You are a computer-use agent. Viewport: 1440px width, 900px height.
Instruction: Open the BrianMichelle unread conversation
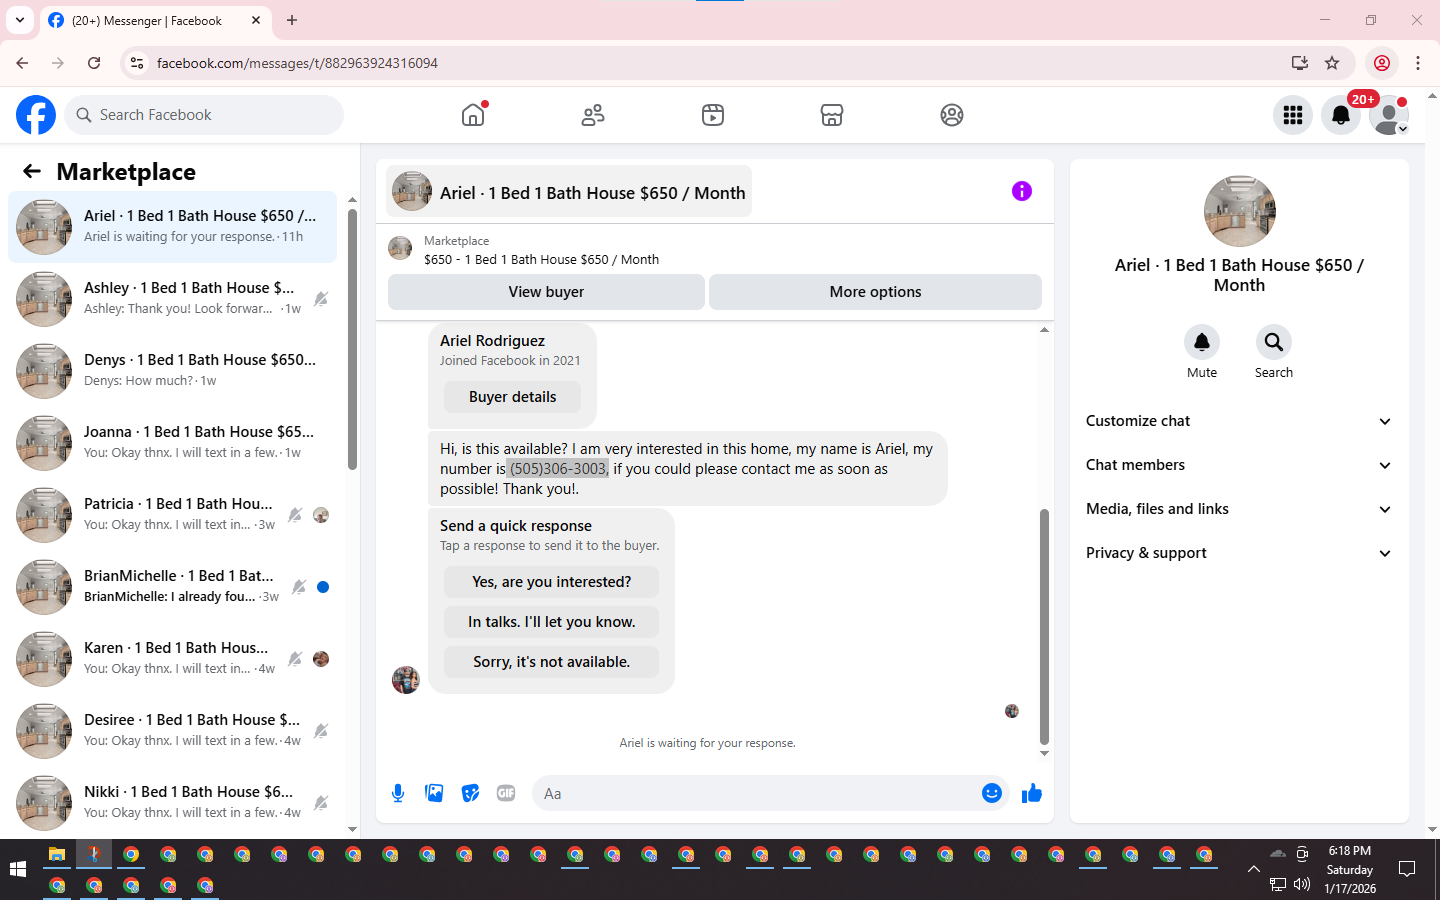(173, 587)
